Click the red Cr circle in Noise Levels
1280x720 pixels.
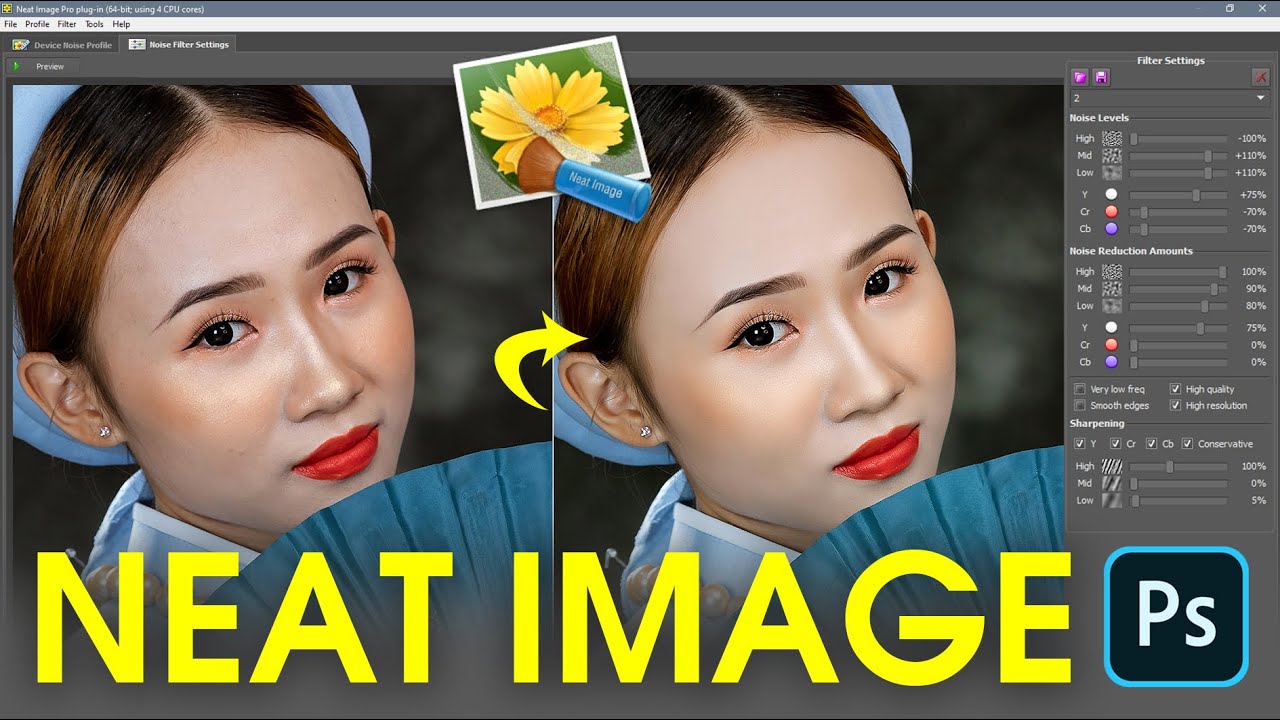click(1111, 212)
